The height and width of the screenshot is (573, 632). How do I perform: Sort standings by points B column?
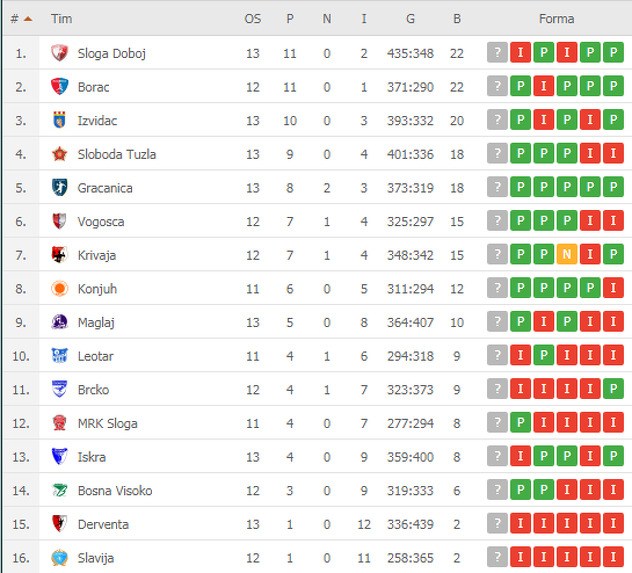(457, 19)
